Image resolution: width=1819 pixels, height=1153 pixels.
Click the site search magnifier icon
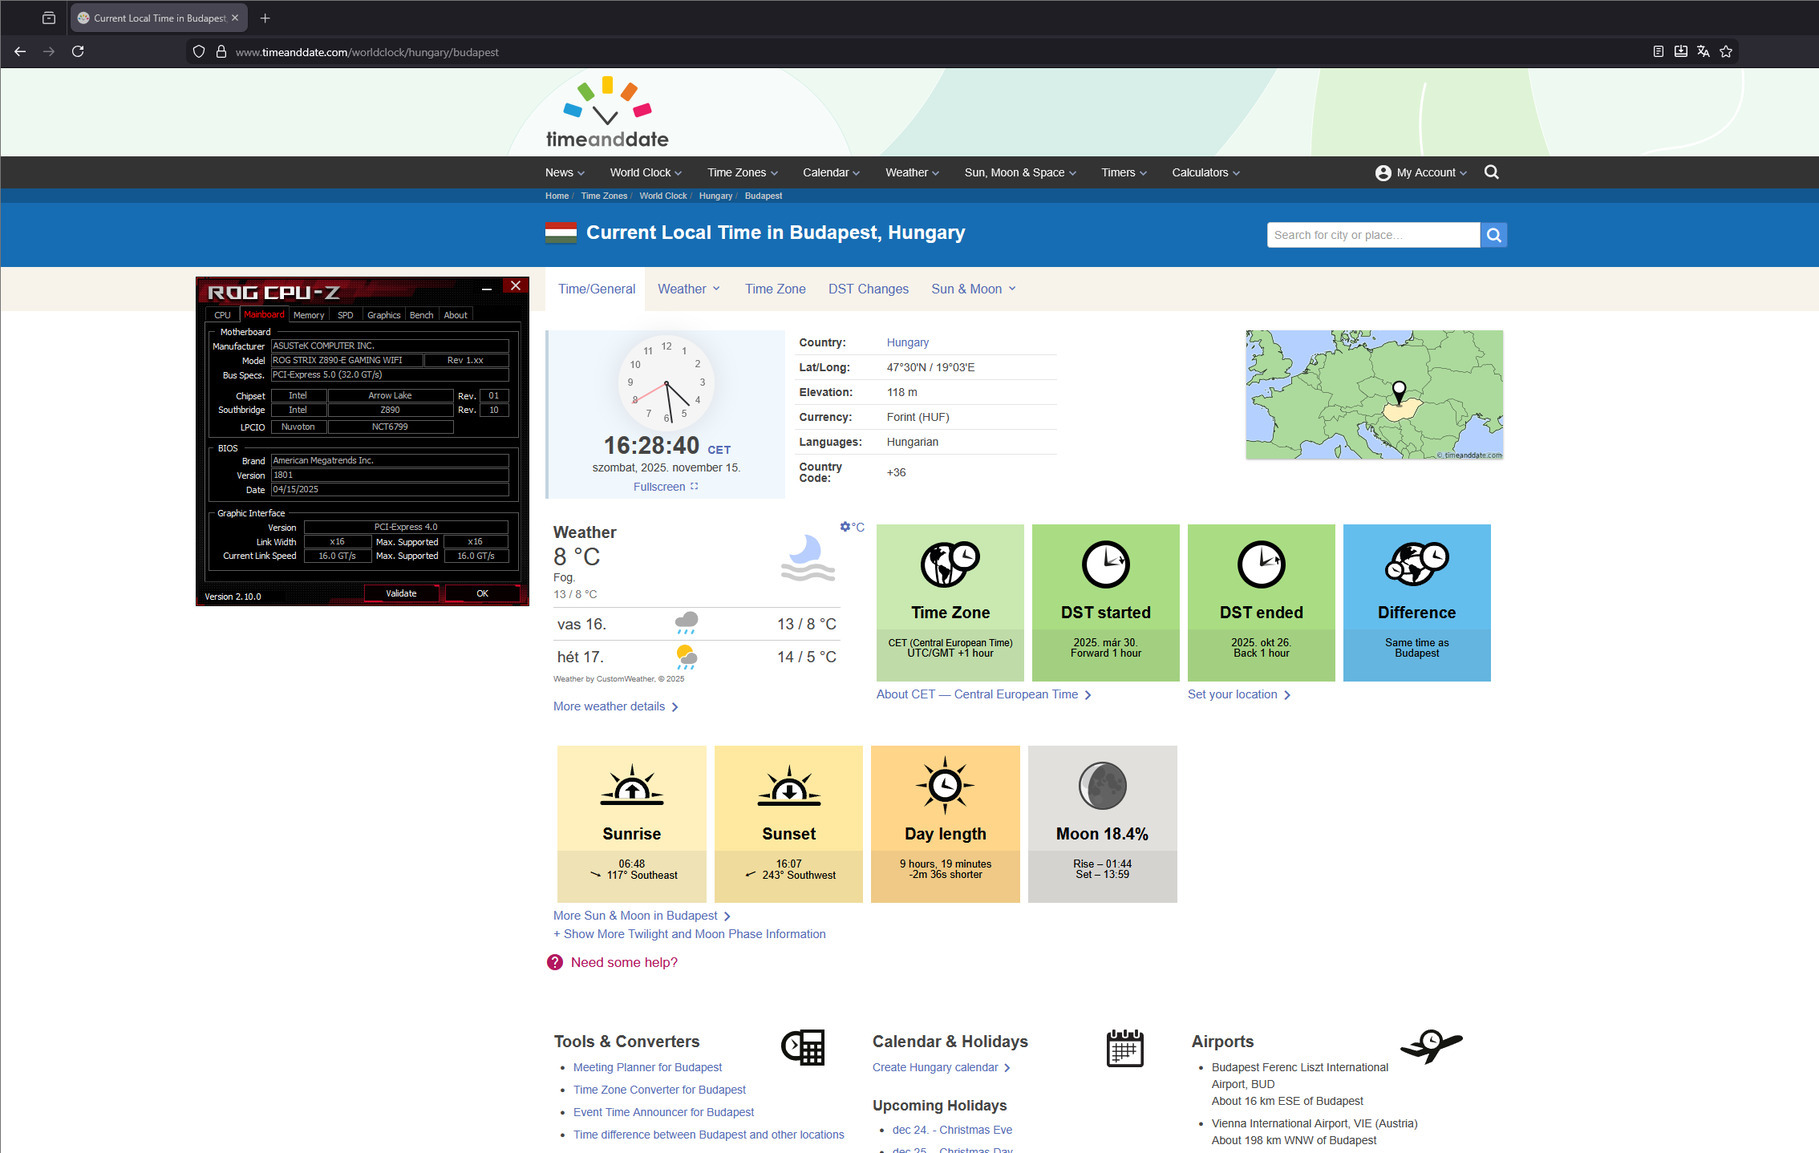[1491, 172]
